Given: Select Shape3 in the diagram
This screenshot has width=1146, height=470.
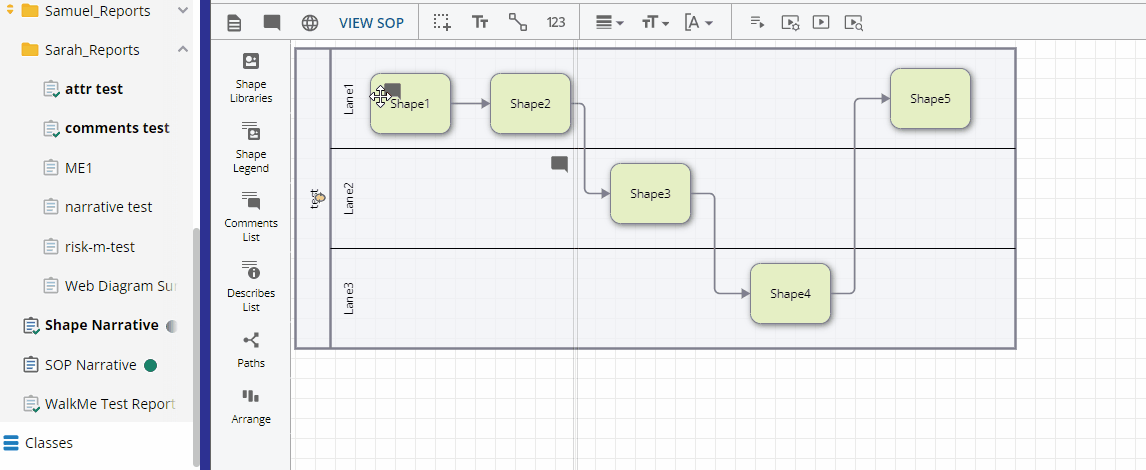Looking at the screenshot, I should click(x=650, y=194).
